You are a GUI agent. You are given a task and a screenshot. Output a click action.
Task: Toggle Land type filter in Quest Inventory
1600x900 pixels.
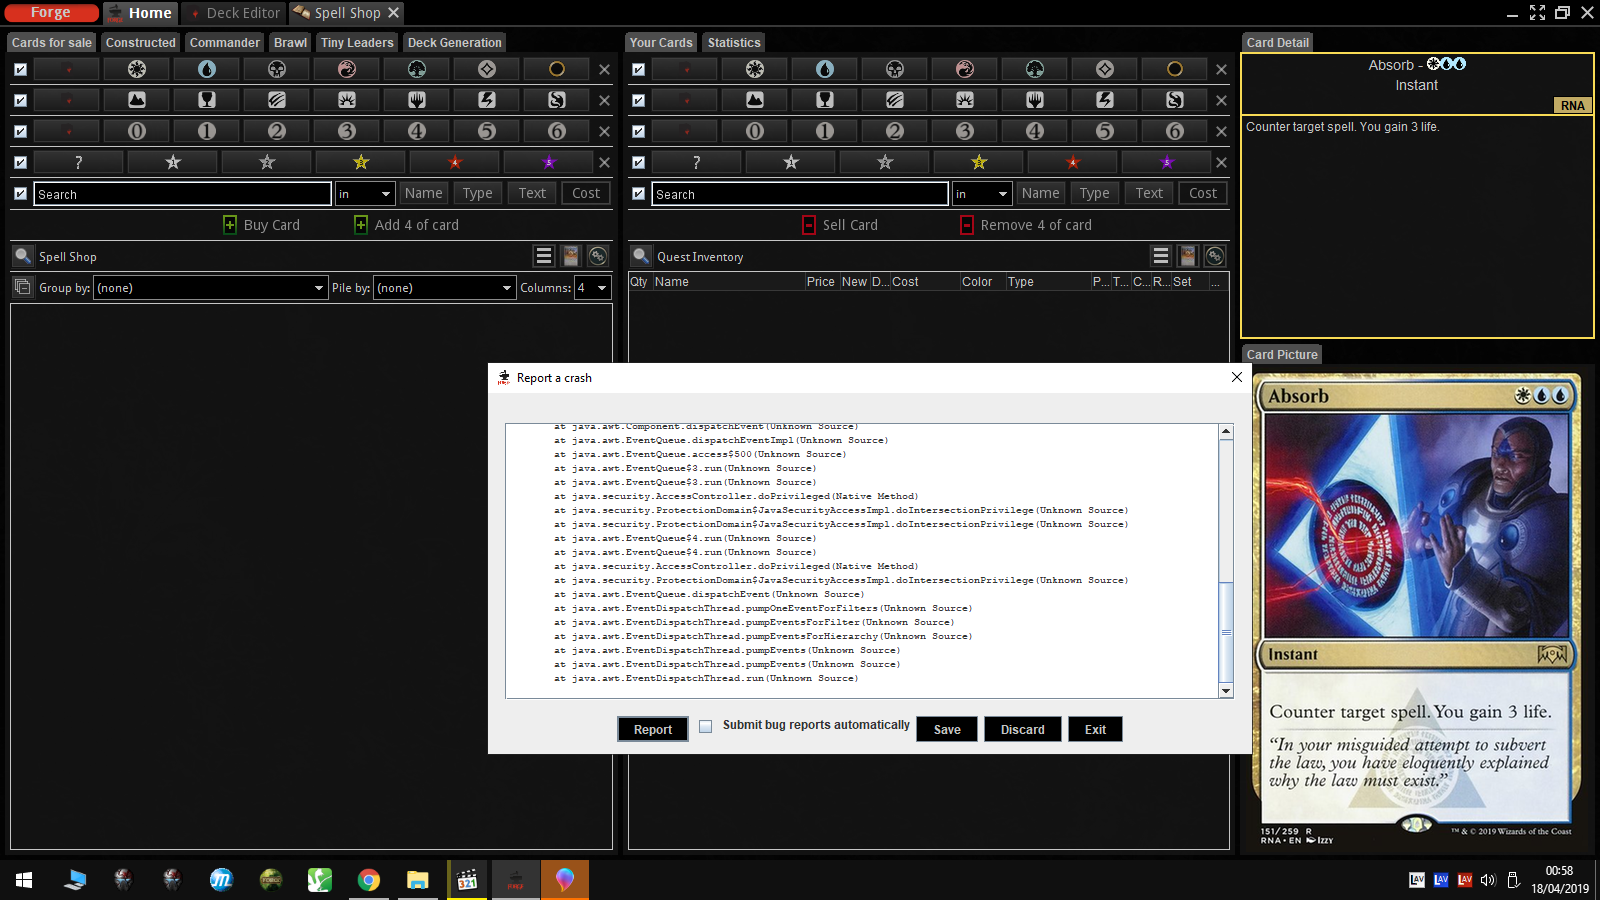(755, 100)
